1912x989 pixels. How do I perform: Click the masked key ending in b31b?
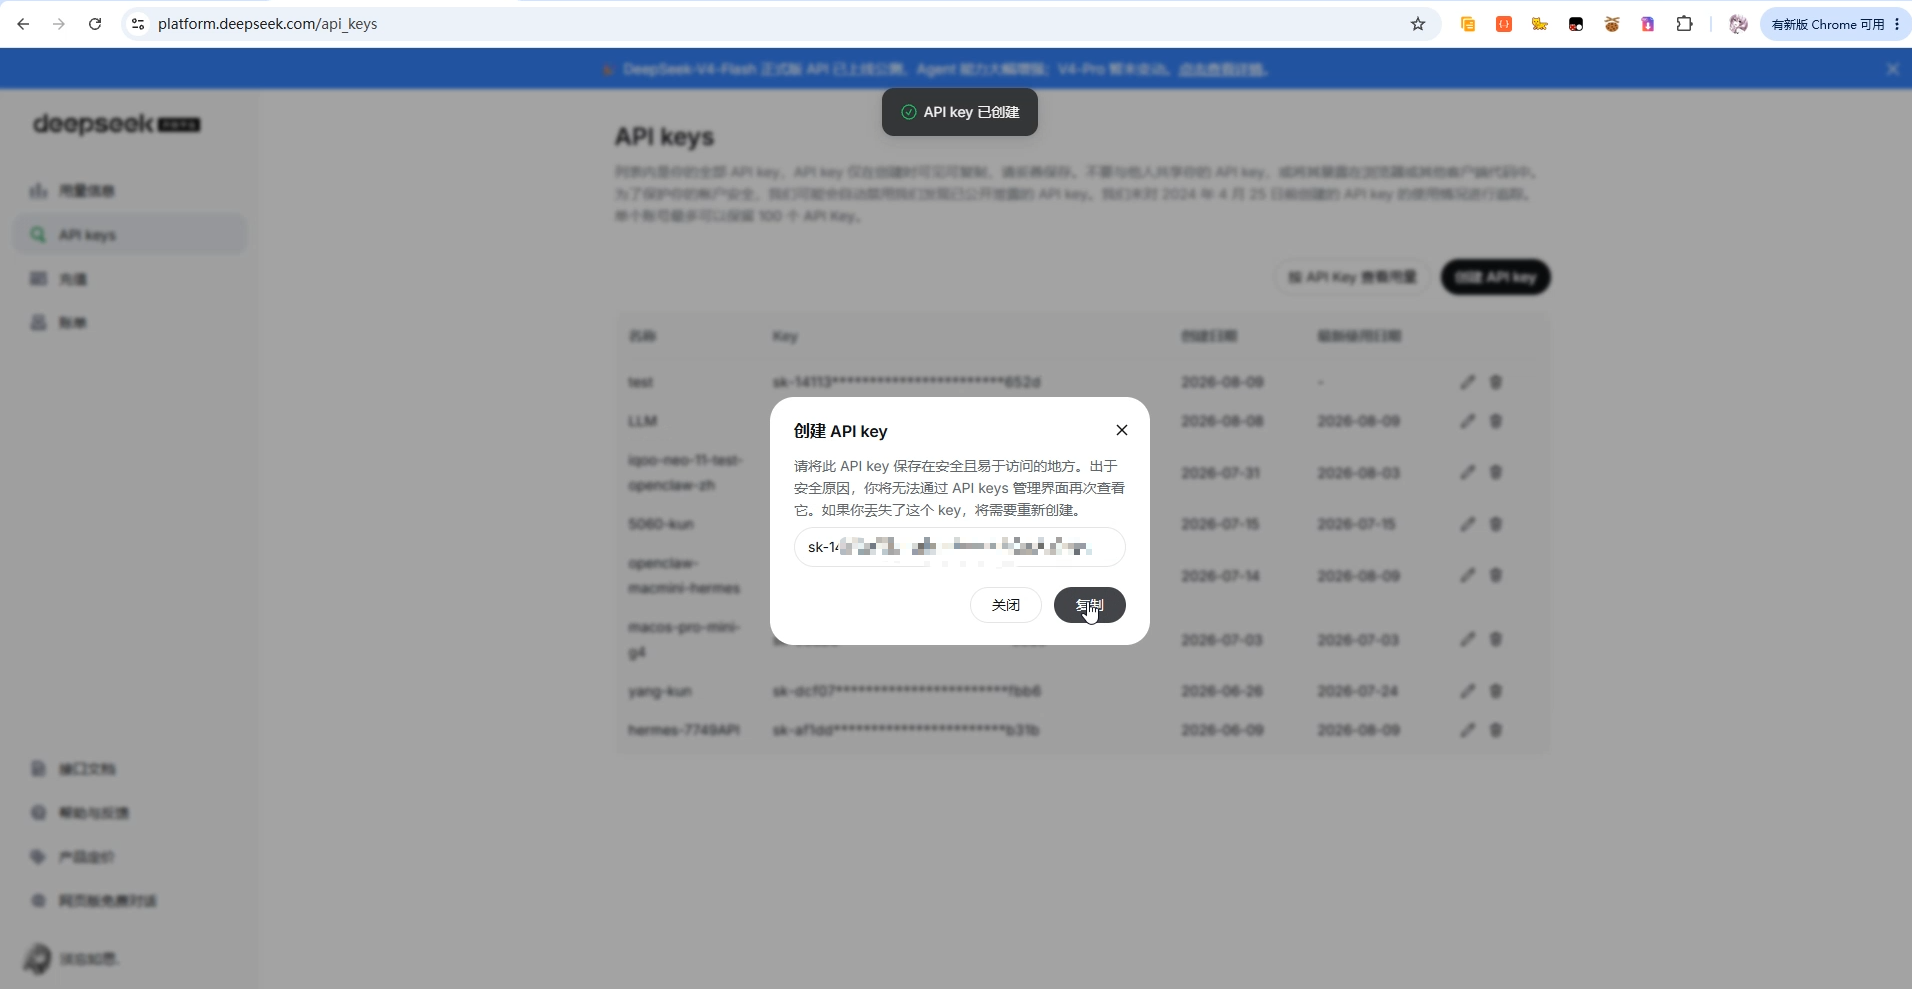pos(905,730)
